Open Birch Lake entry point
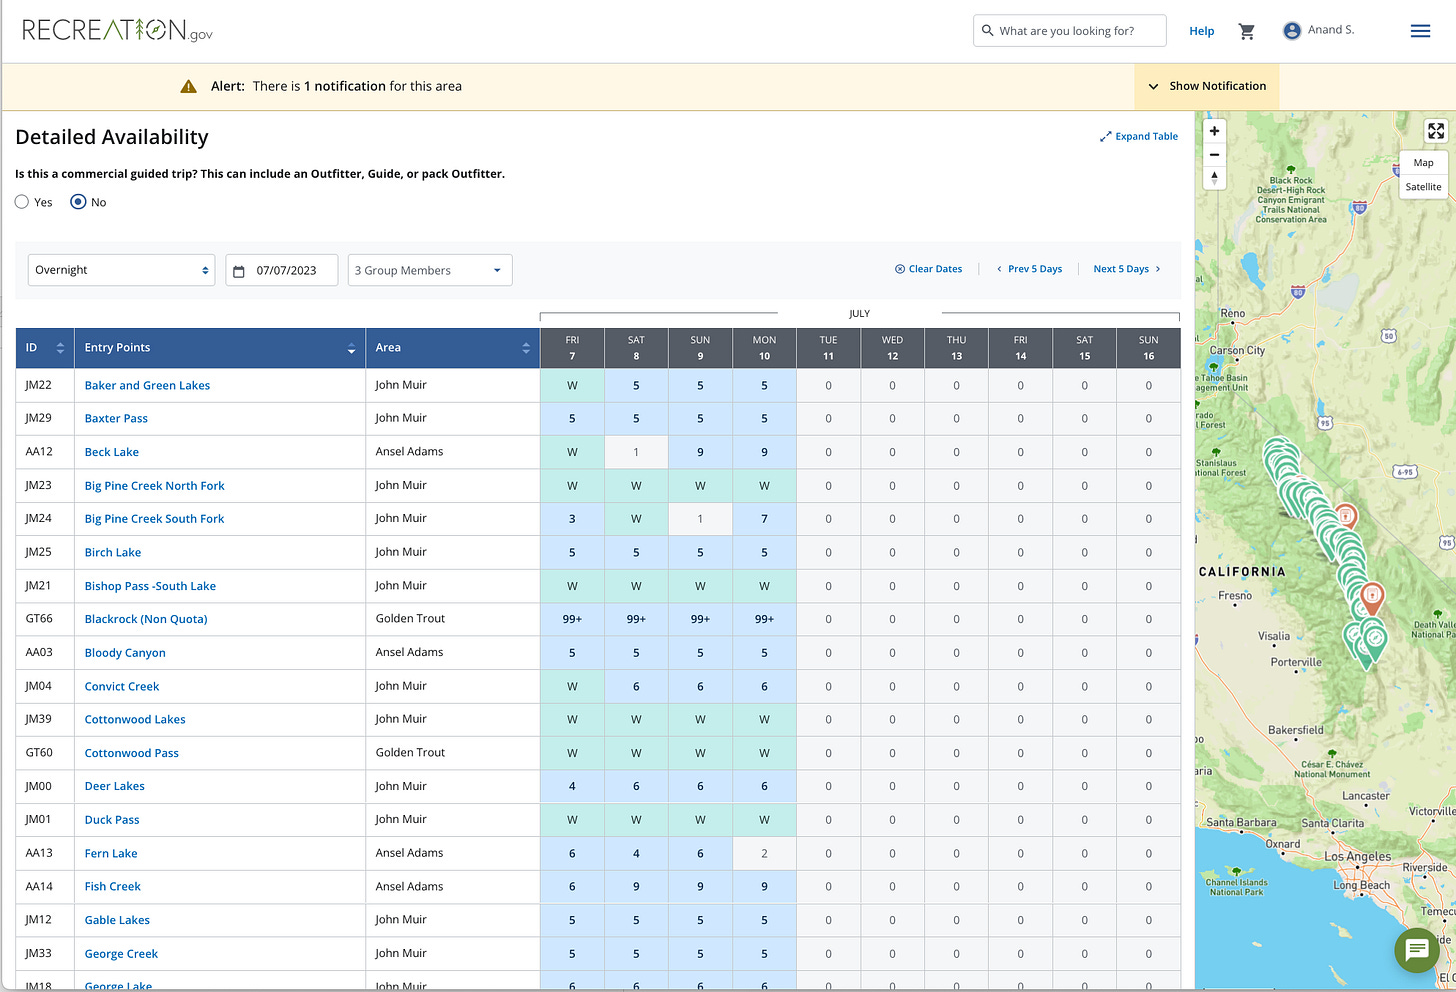Image resolution: width=1456 pixels, height=992 pixels. coord(113,552)
